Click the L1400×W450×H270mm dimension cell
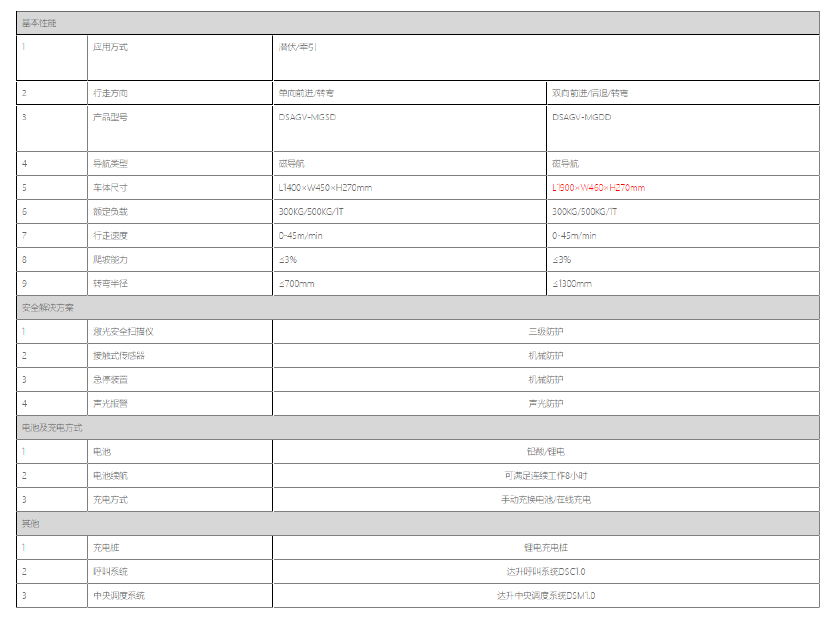Viewport: 831px width, 619px height. pyautogui.click(x=325, y=187)
